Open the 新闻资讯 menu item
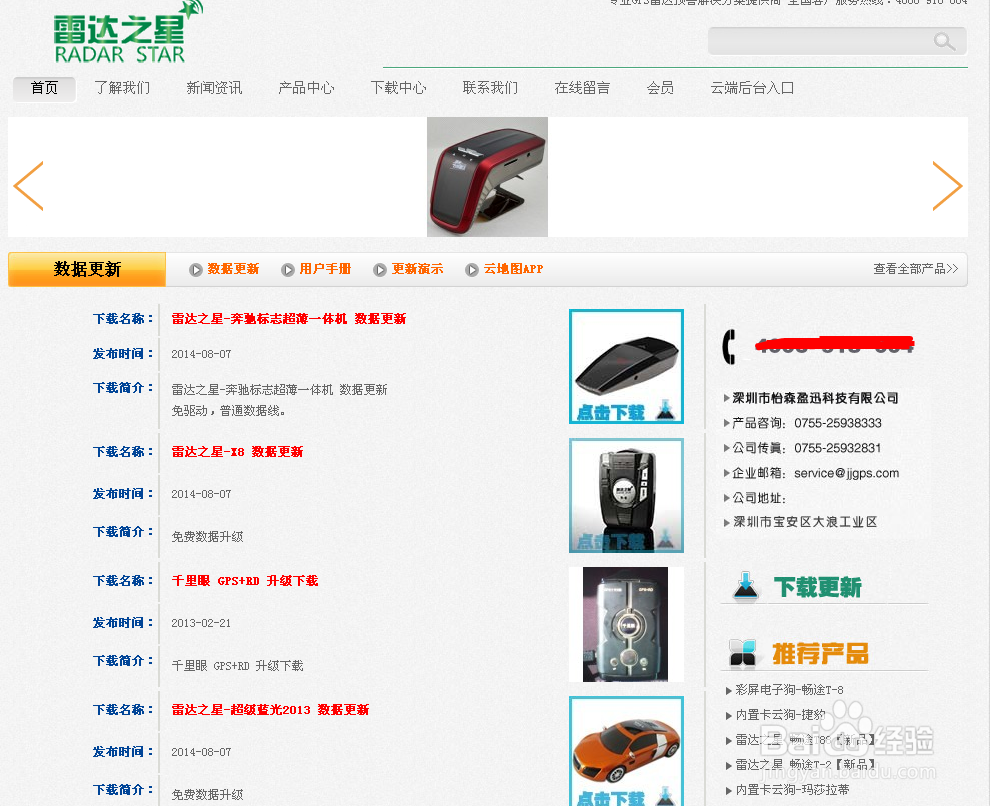The height and width of the screenshot is (806, 990). tap(214, 88)
